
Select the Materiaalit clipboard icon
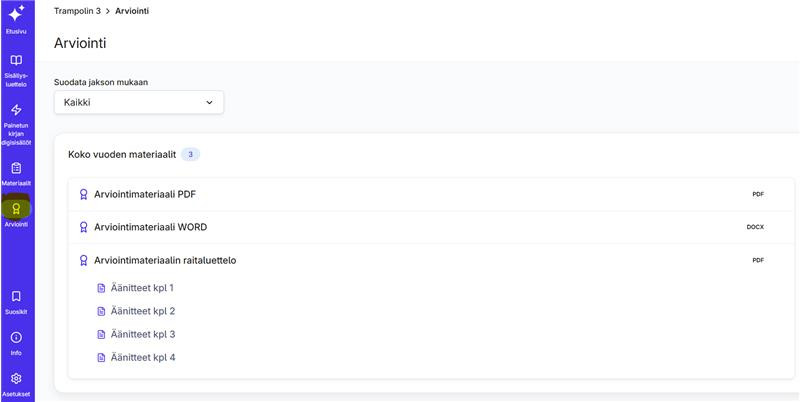click(x=16, y=168)
